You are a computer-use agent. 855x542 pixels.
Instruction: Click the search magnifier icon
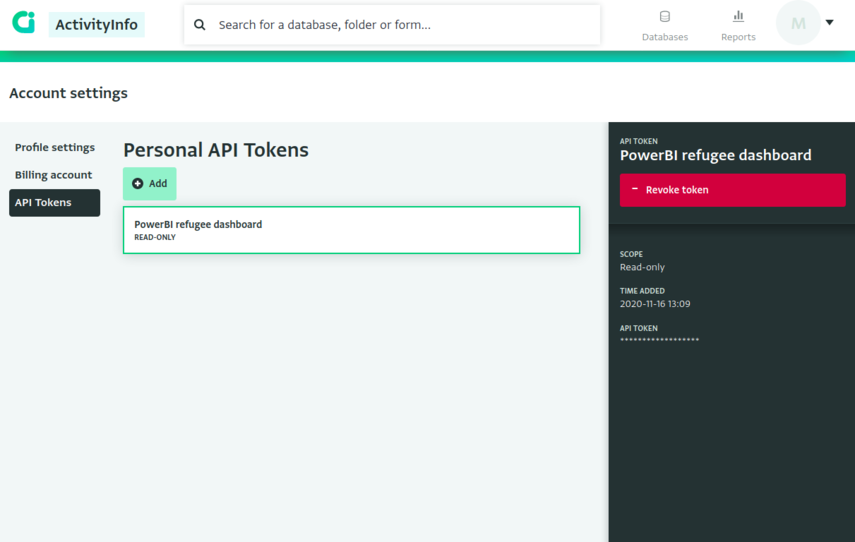[x=200, y=25]
